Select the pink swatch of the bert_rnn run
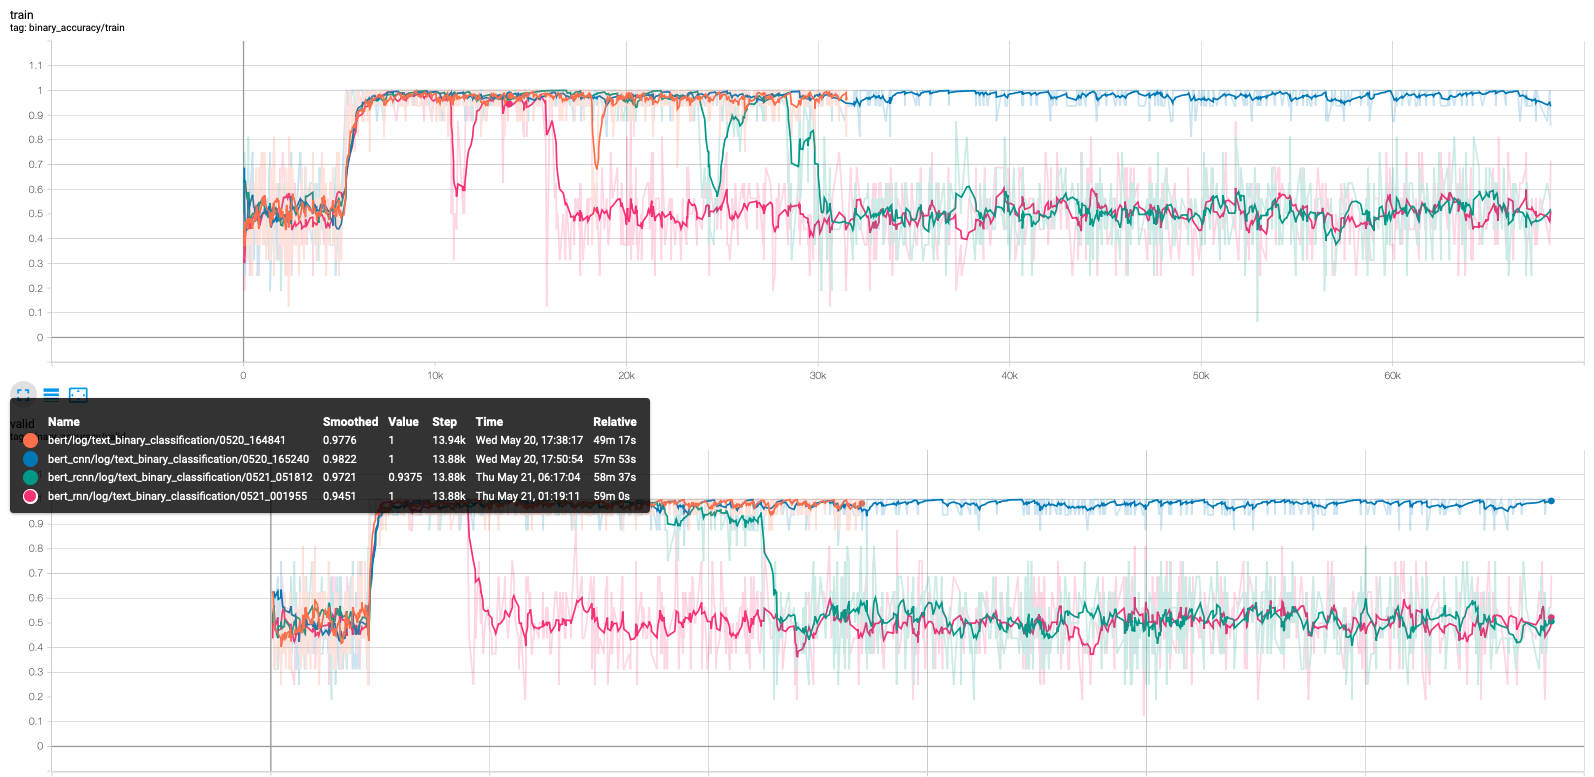Image resolution: width=1594 pixels, height=777 pixels. tap(31, 496)
